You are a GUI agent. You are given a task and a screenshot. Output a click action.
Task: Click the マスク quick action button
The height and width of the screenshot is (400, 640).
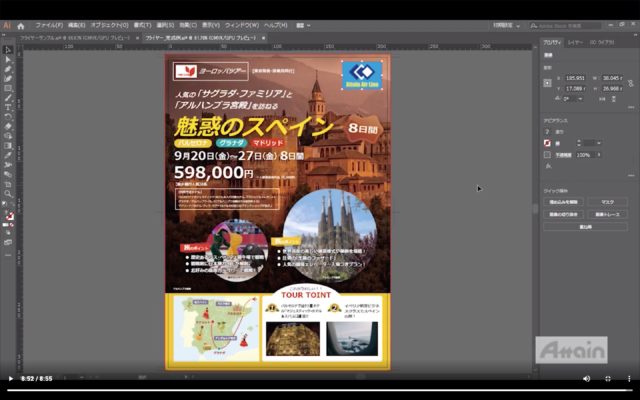(x=607, y=202)
